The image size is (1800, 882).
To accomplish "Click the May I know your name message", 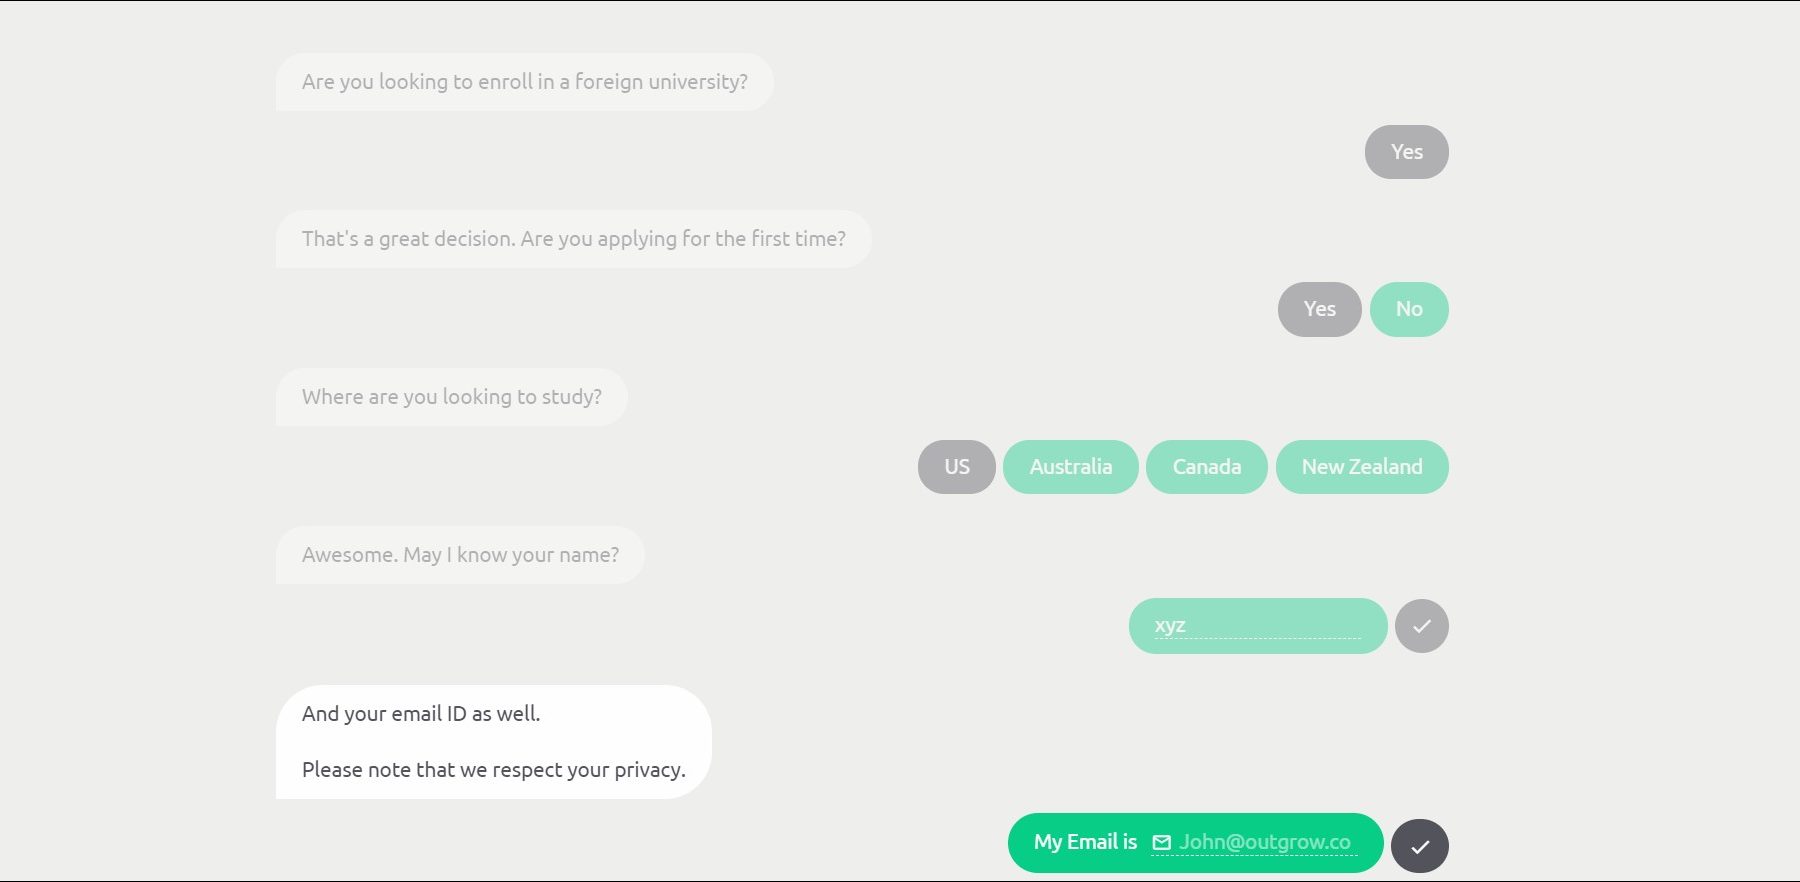I will tap(460, 555).
